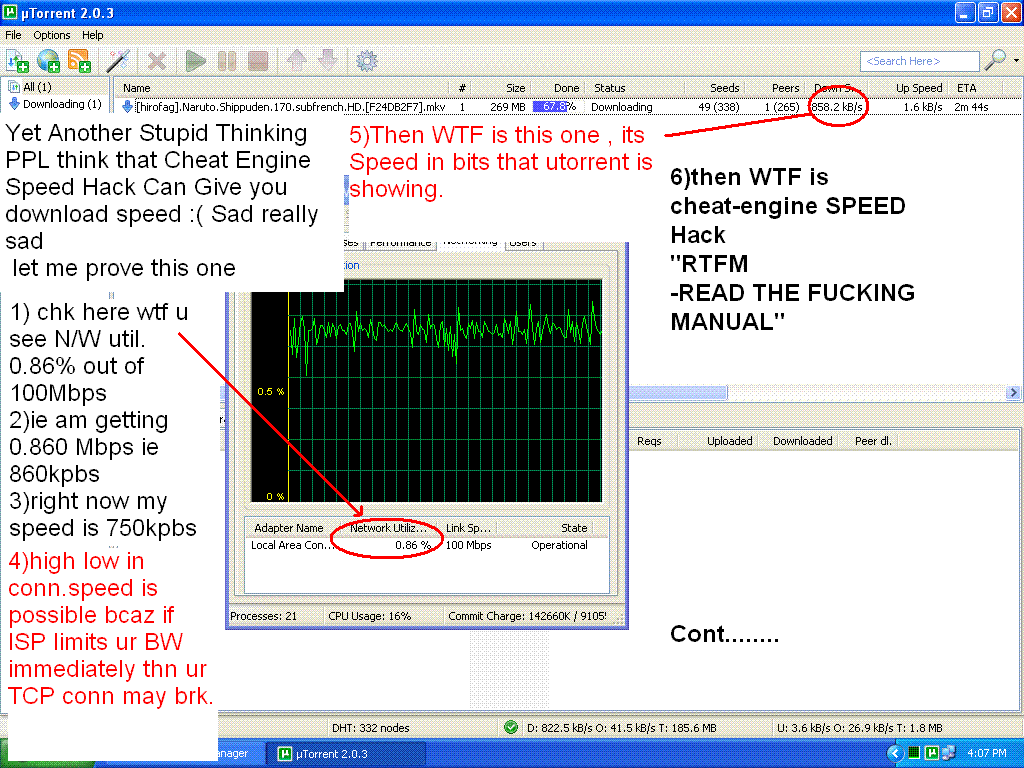1024x768 pixels.
Task: Click the µTorrent icon in system tray
Action: [932, 753]
